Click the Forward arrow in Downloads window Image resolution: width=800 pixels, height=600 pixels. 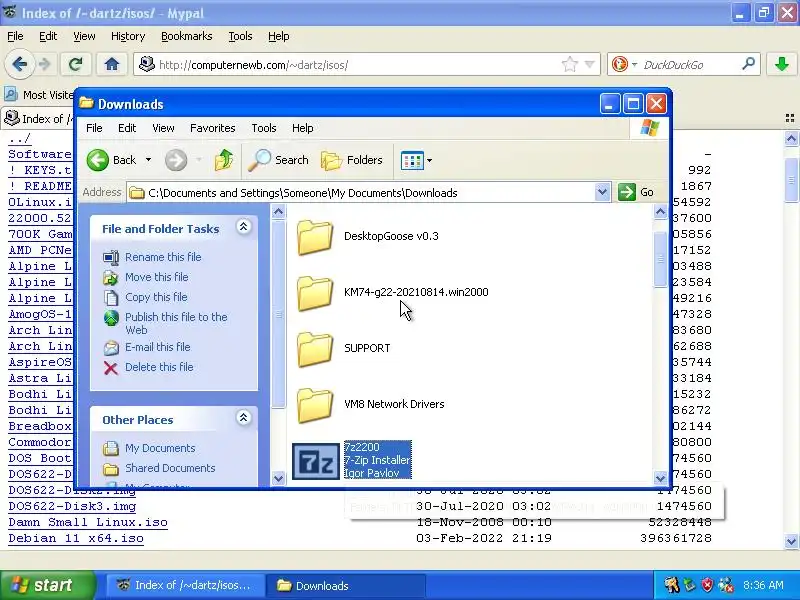tap(176, 160)
